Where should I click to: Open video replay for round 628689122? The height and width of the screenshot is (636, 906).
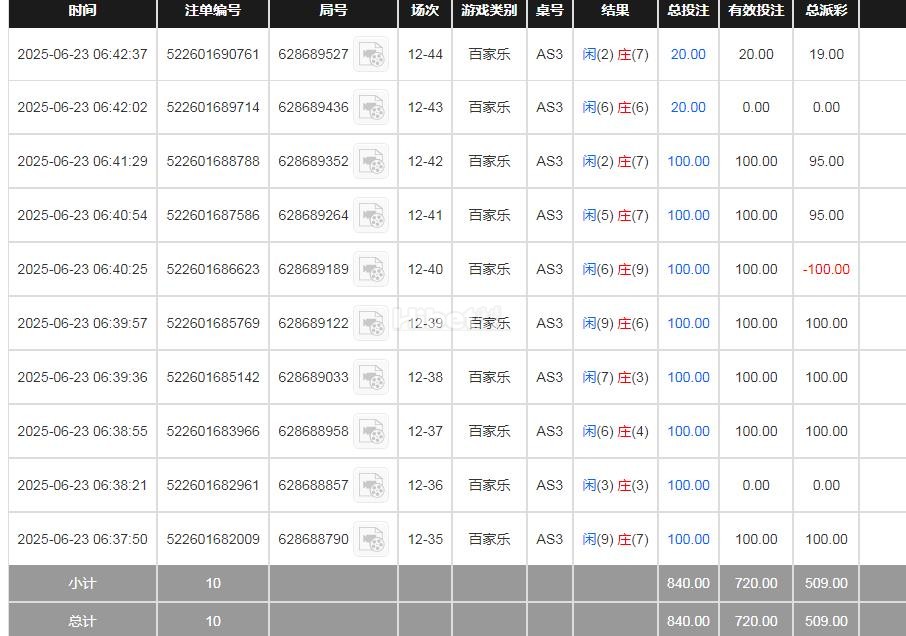point(371,324)
